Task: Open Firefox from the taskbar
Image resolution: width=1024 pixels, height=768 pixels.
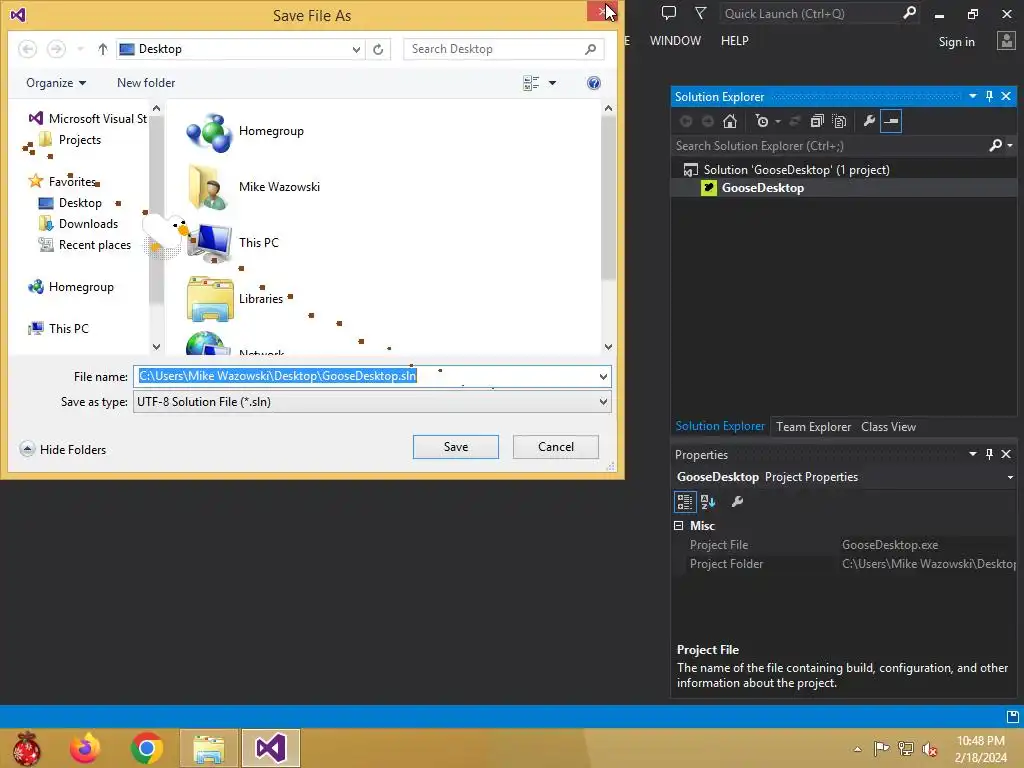Action: [86, 748]
